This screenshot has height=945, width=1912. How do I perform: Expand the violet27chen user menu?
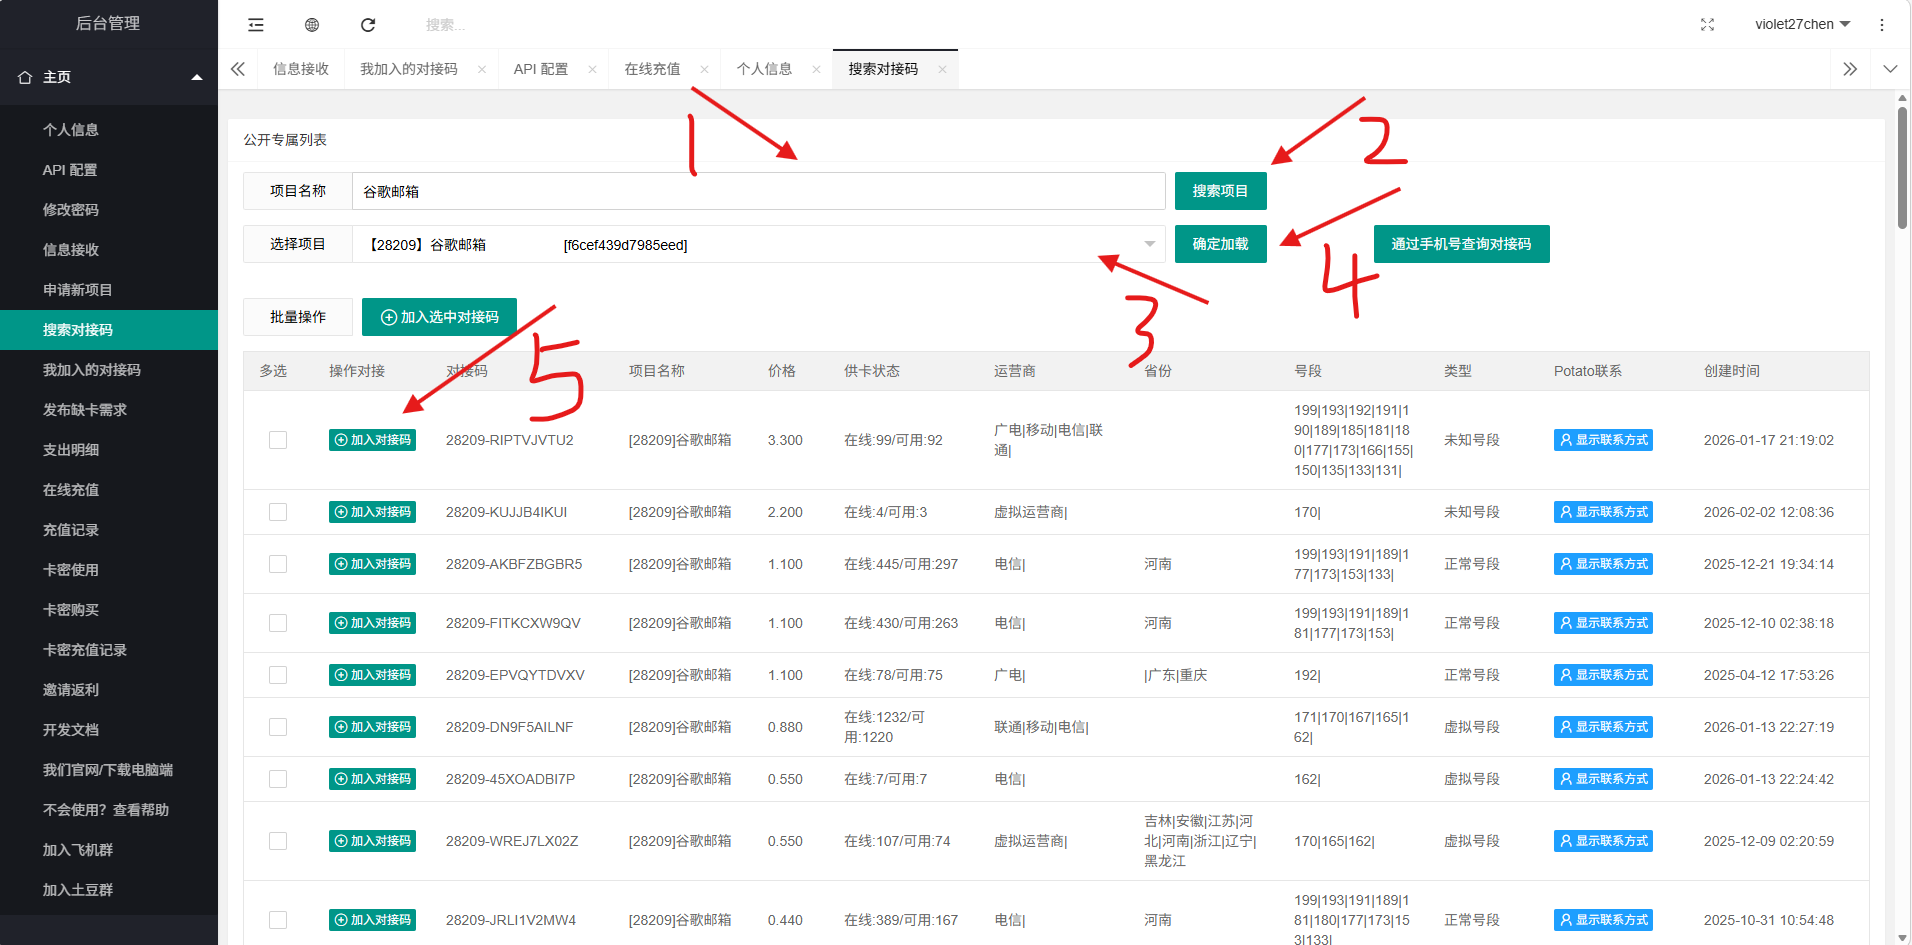(x=1802, y=25)
